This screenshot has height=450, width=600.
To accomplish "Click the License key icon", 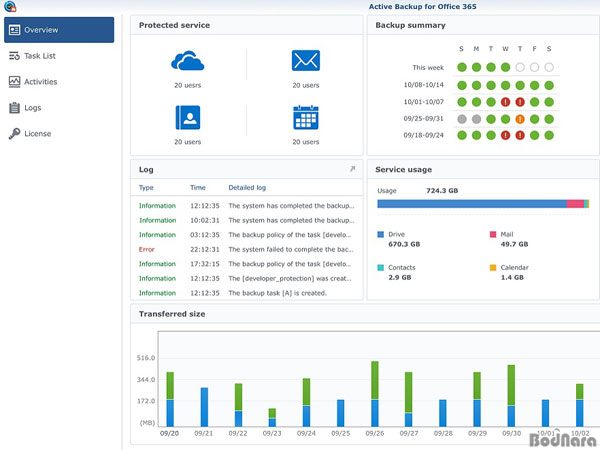I will (15, 134).
